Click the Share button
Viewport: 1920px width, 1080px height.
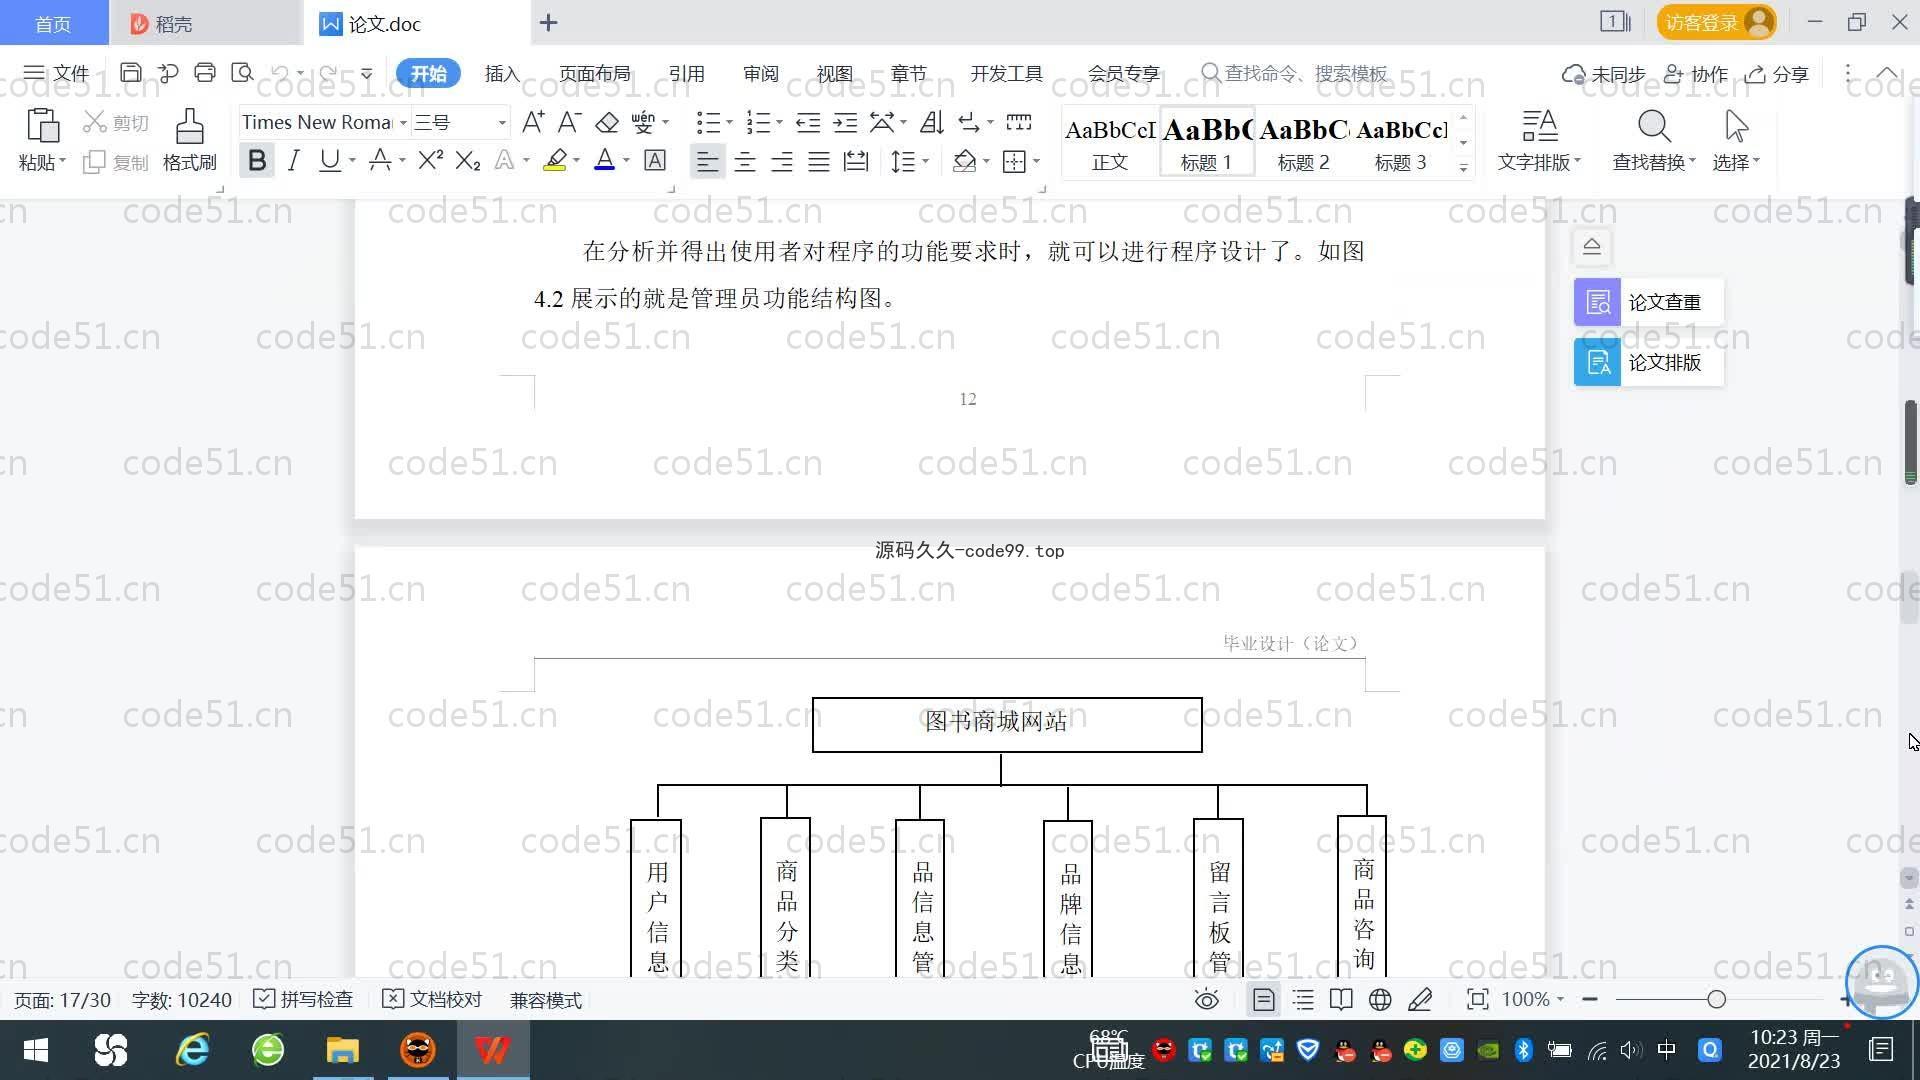tap(1777, 74)
